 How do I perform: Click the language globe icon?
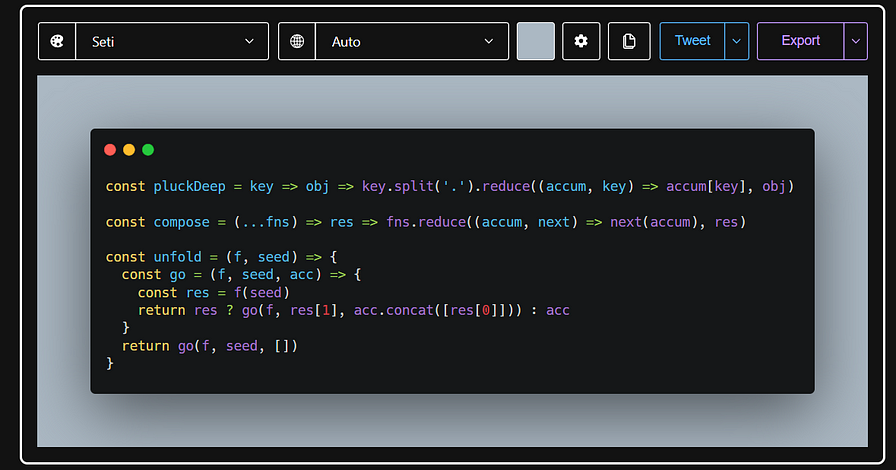297,41
